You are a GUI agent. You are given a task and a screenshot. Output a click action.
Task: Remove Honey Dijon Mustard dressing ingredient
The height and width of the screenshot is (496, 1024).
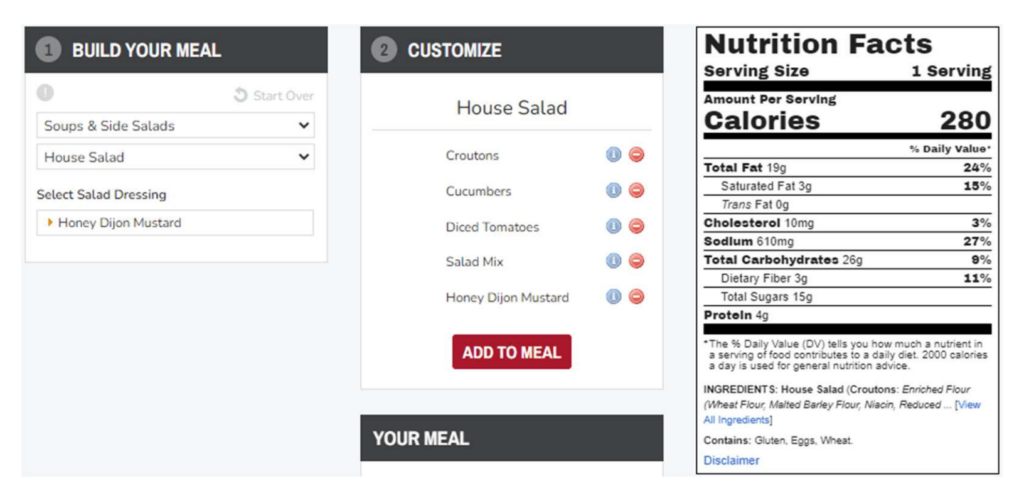pyautogui.click(x=636, y=297)
